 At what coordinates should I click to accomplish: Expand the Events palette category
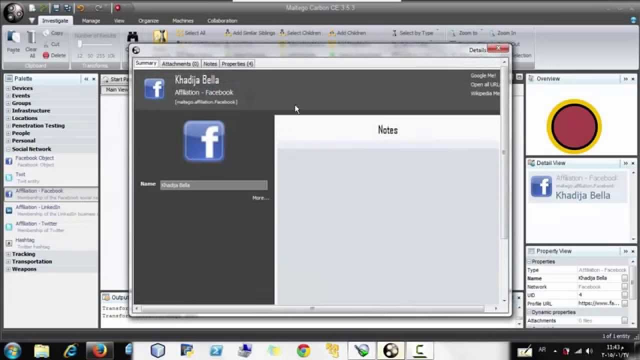pos(8,96)
